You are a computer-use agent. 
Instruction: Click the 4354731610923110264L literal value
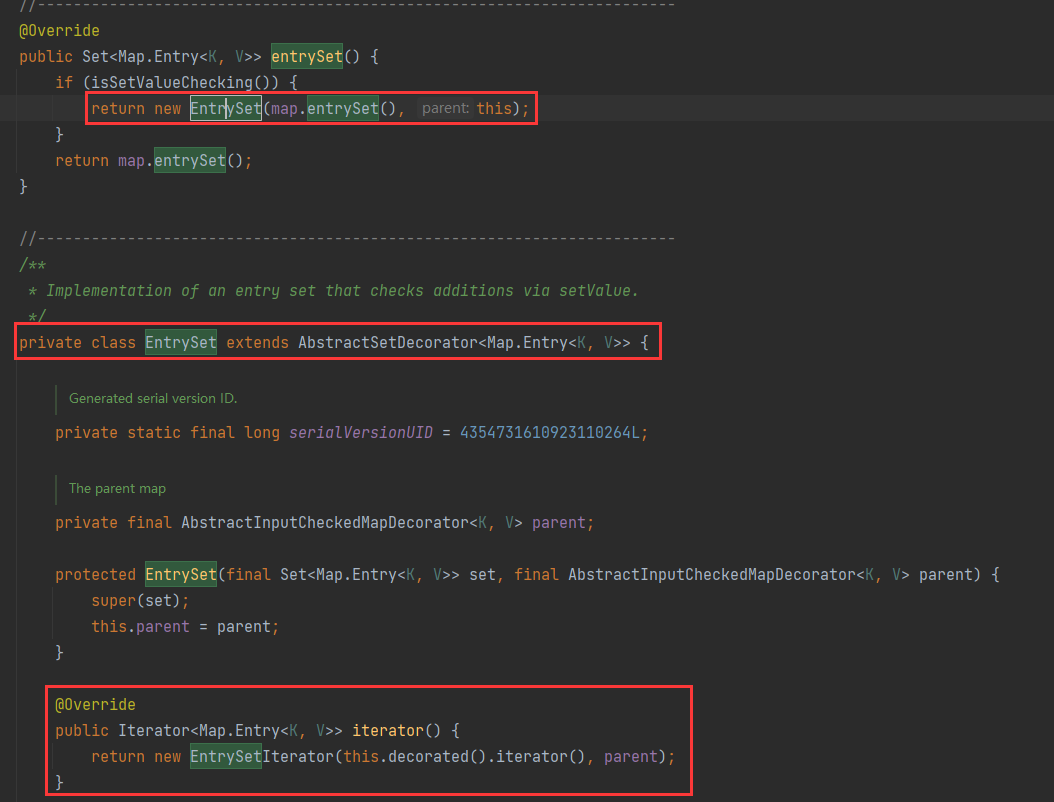click(550, 432)
